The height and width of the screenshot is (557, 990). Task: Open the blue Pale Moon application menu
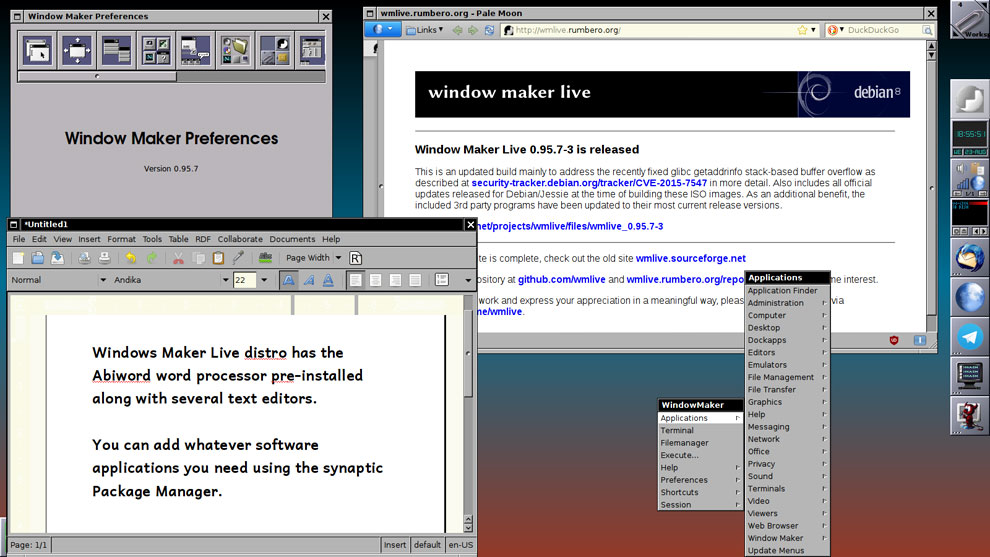pos(383,30)
